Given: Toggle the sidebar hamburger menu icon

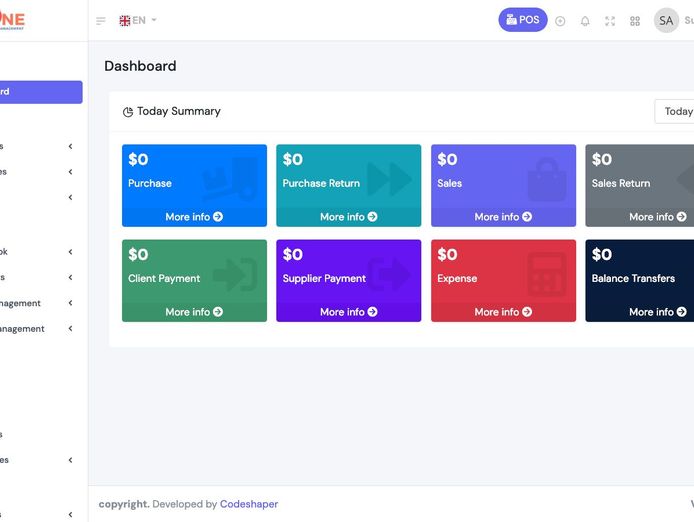Looking at the screenshot, I should click(x=100, y=21).
